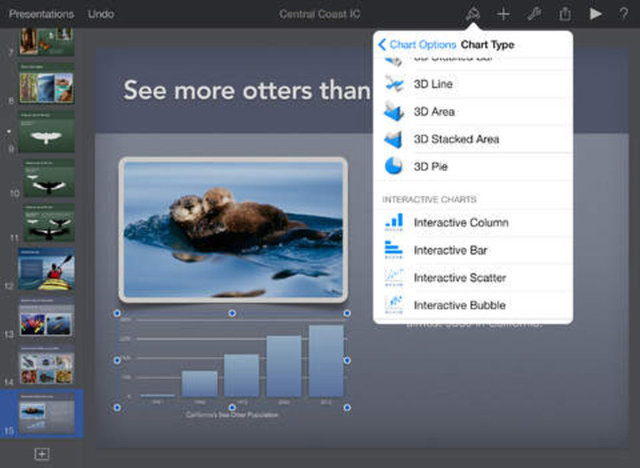Viewport: 640px width, 468px height.
Task: Select Interactive Column chart type
Action: pos(460,222)
